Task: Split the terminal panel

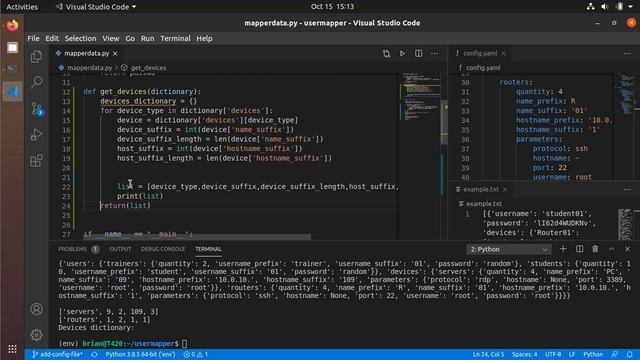Action: (579, 249)
